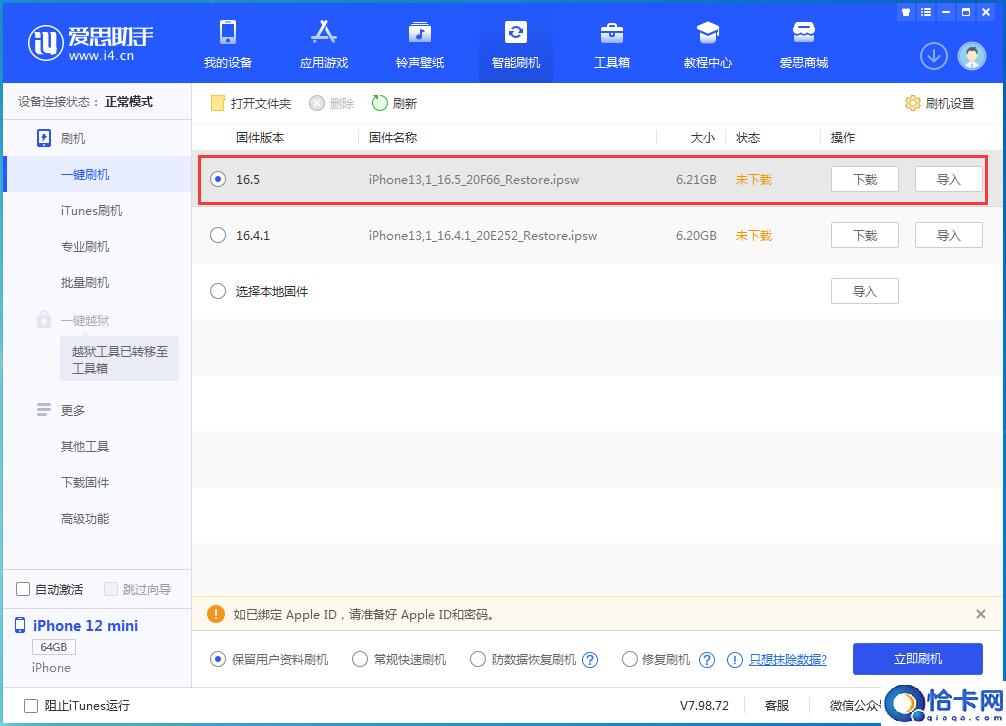The height and width of the screenshot is (726, 1006).
Task: Go to iTunes刷机 in sidebar
Action: pyautogui.click(x=91, y=210)
